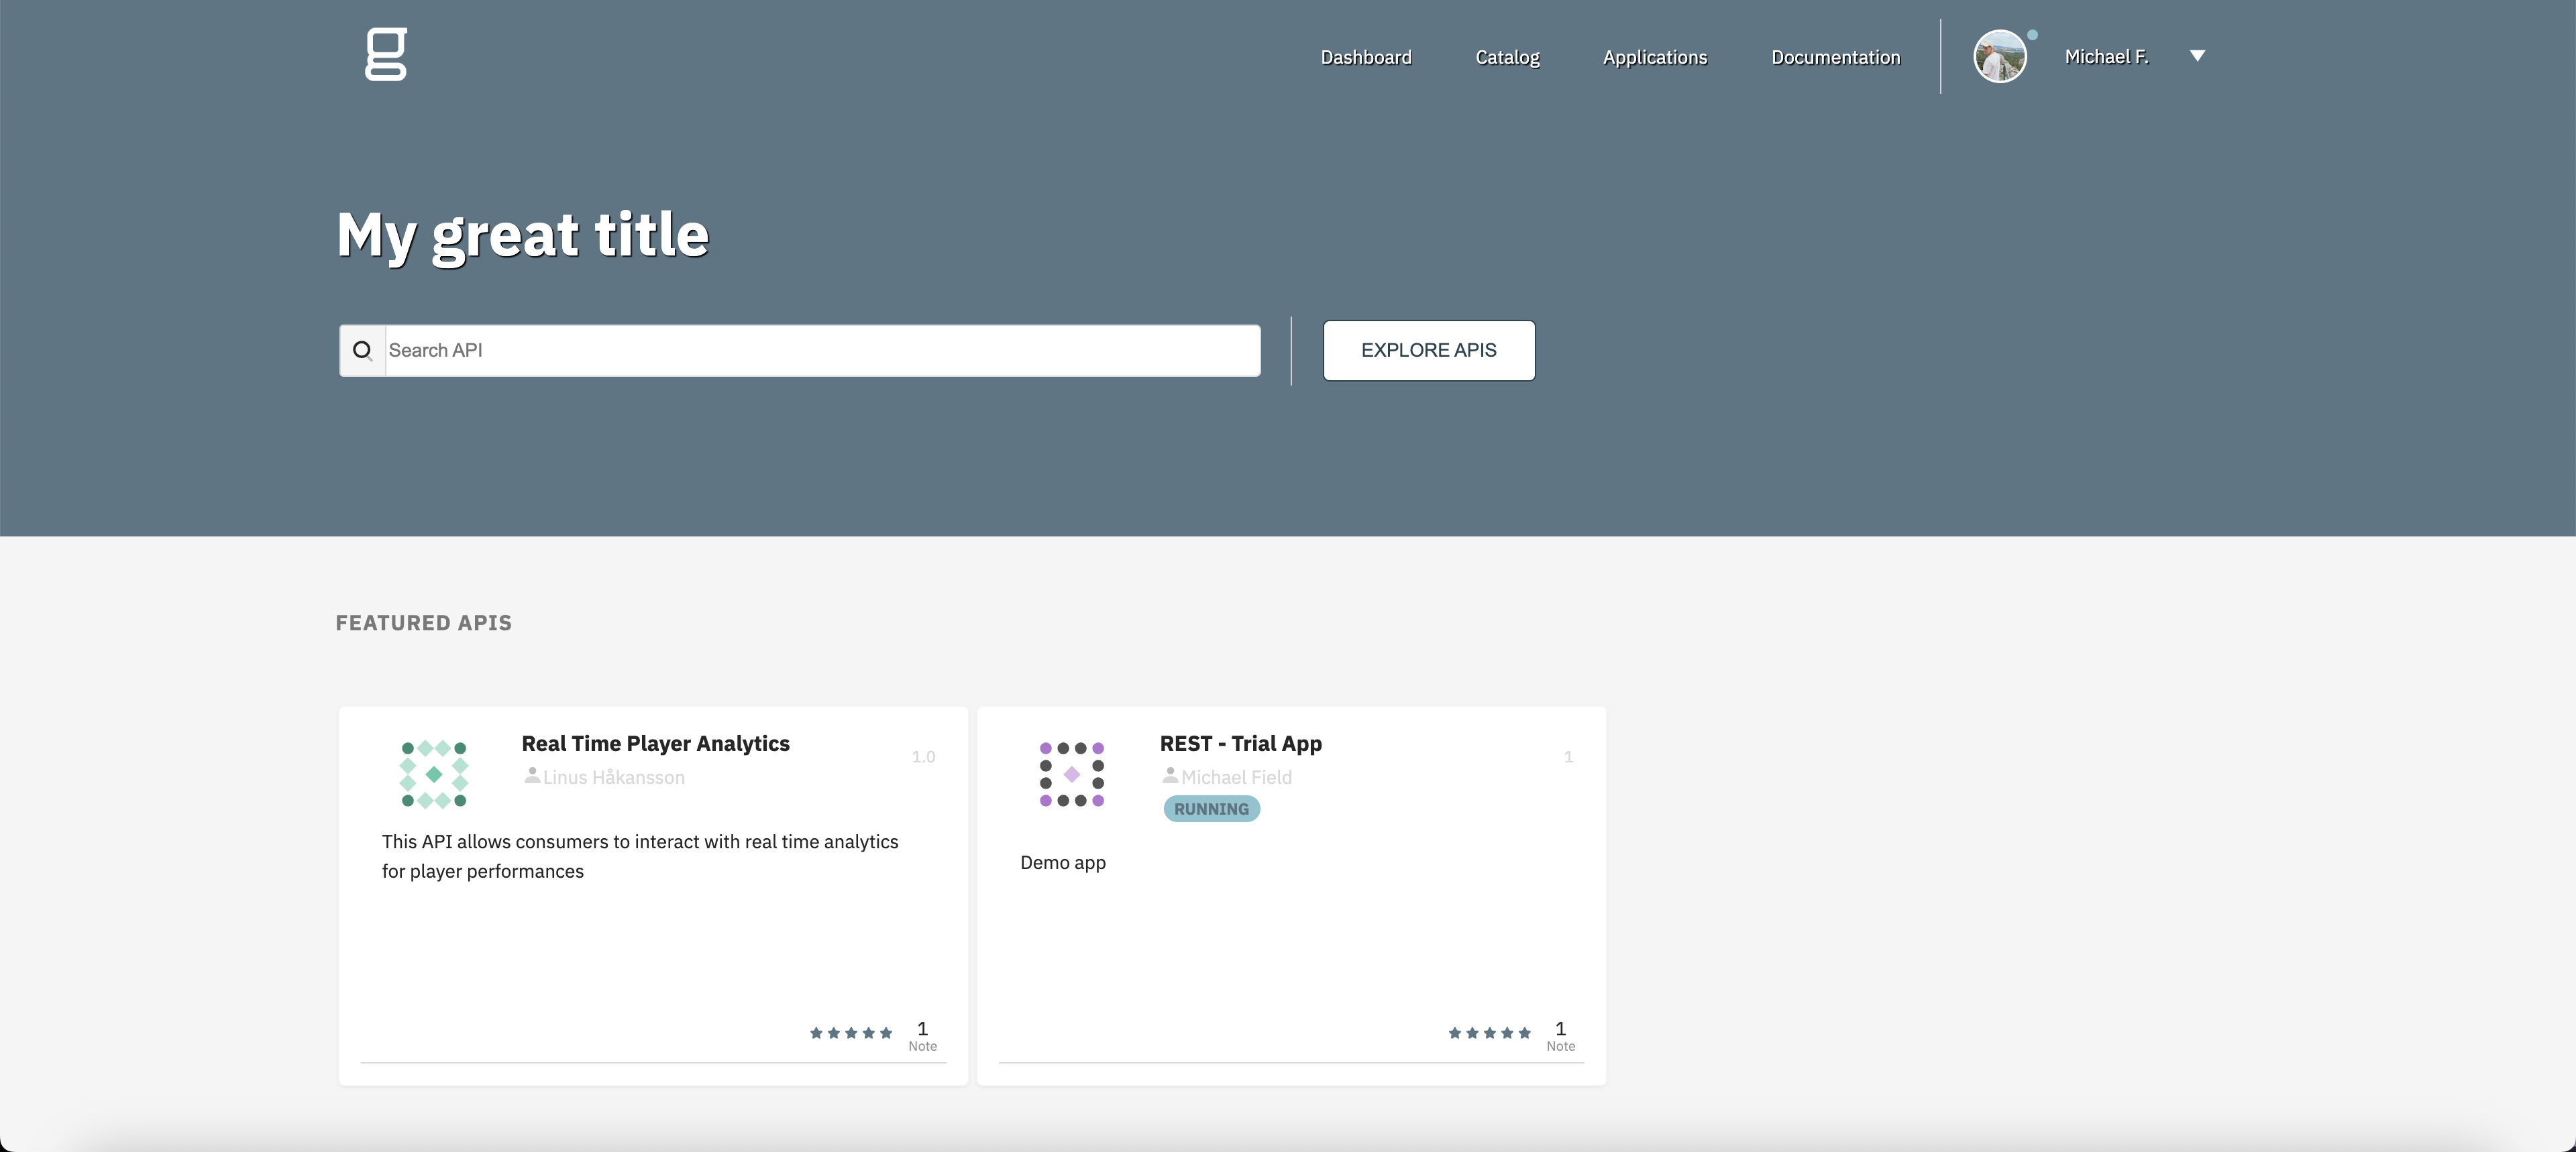Click the search magnifier icon
The height and width of the screenshot is (1152, 2576).
pyautogui.click(x=362, y=351)
